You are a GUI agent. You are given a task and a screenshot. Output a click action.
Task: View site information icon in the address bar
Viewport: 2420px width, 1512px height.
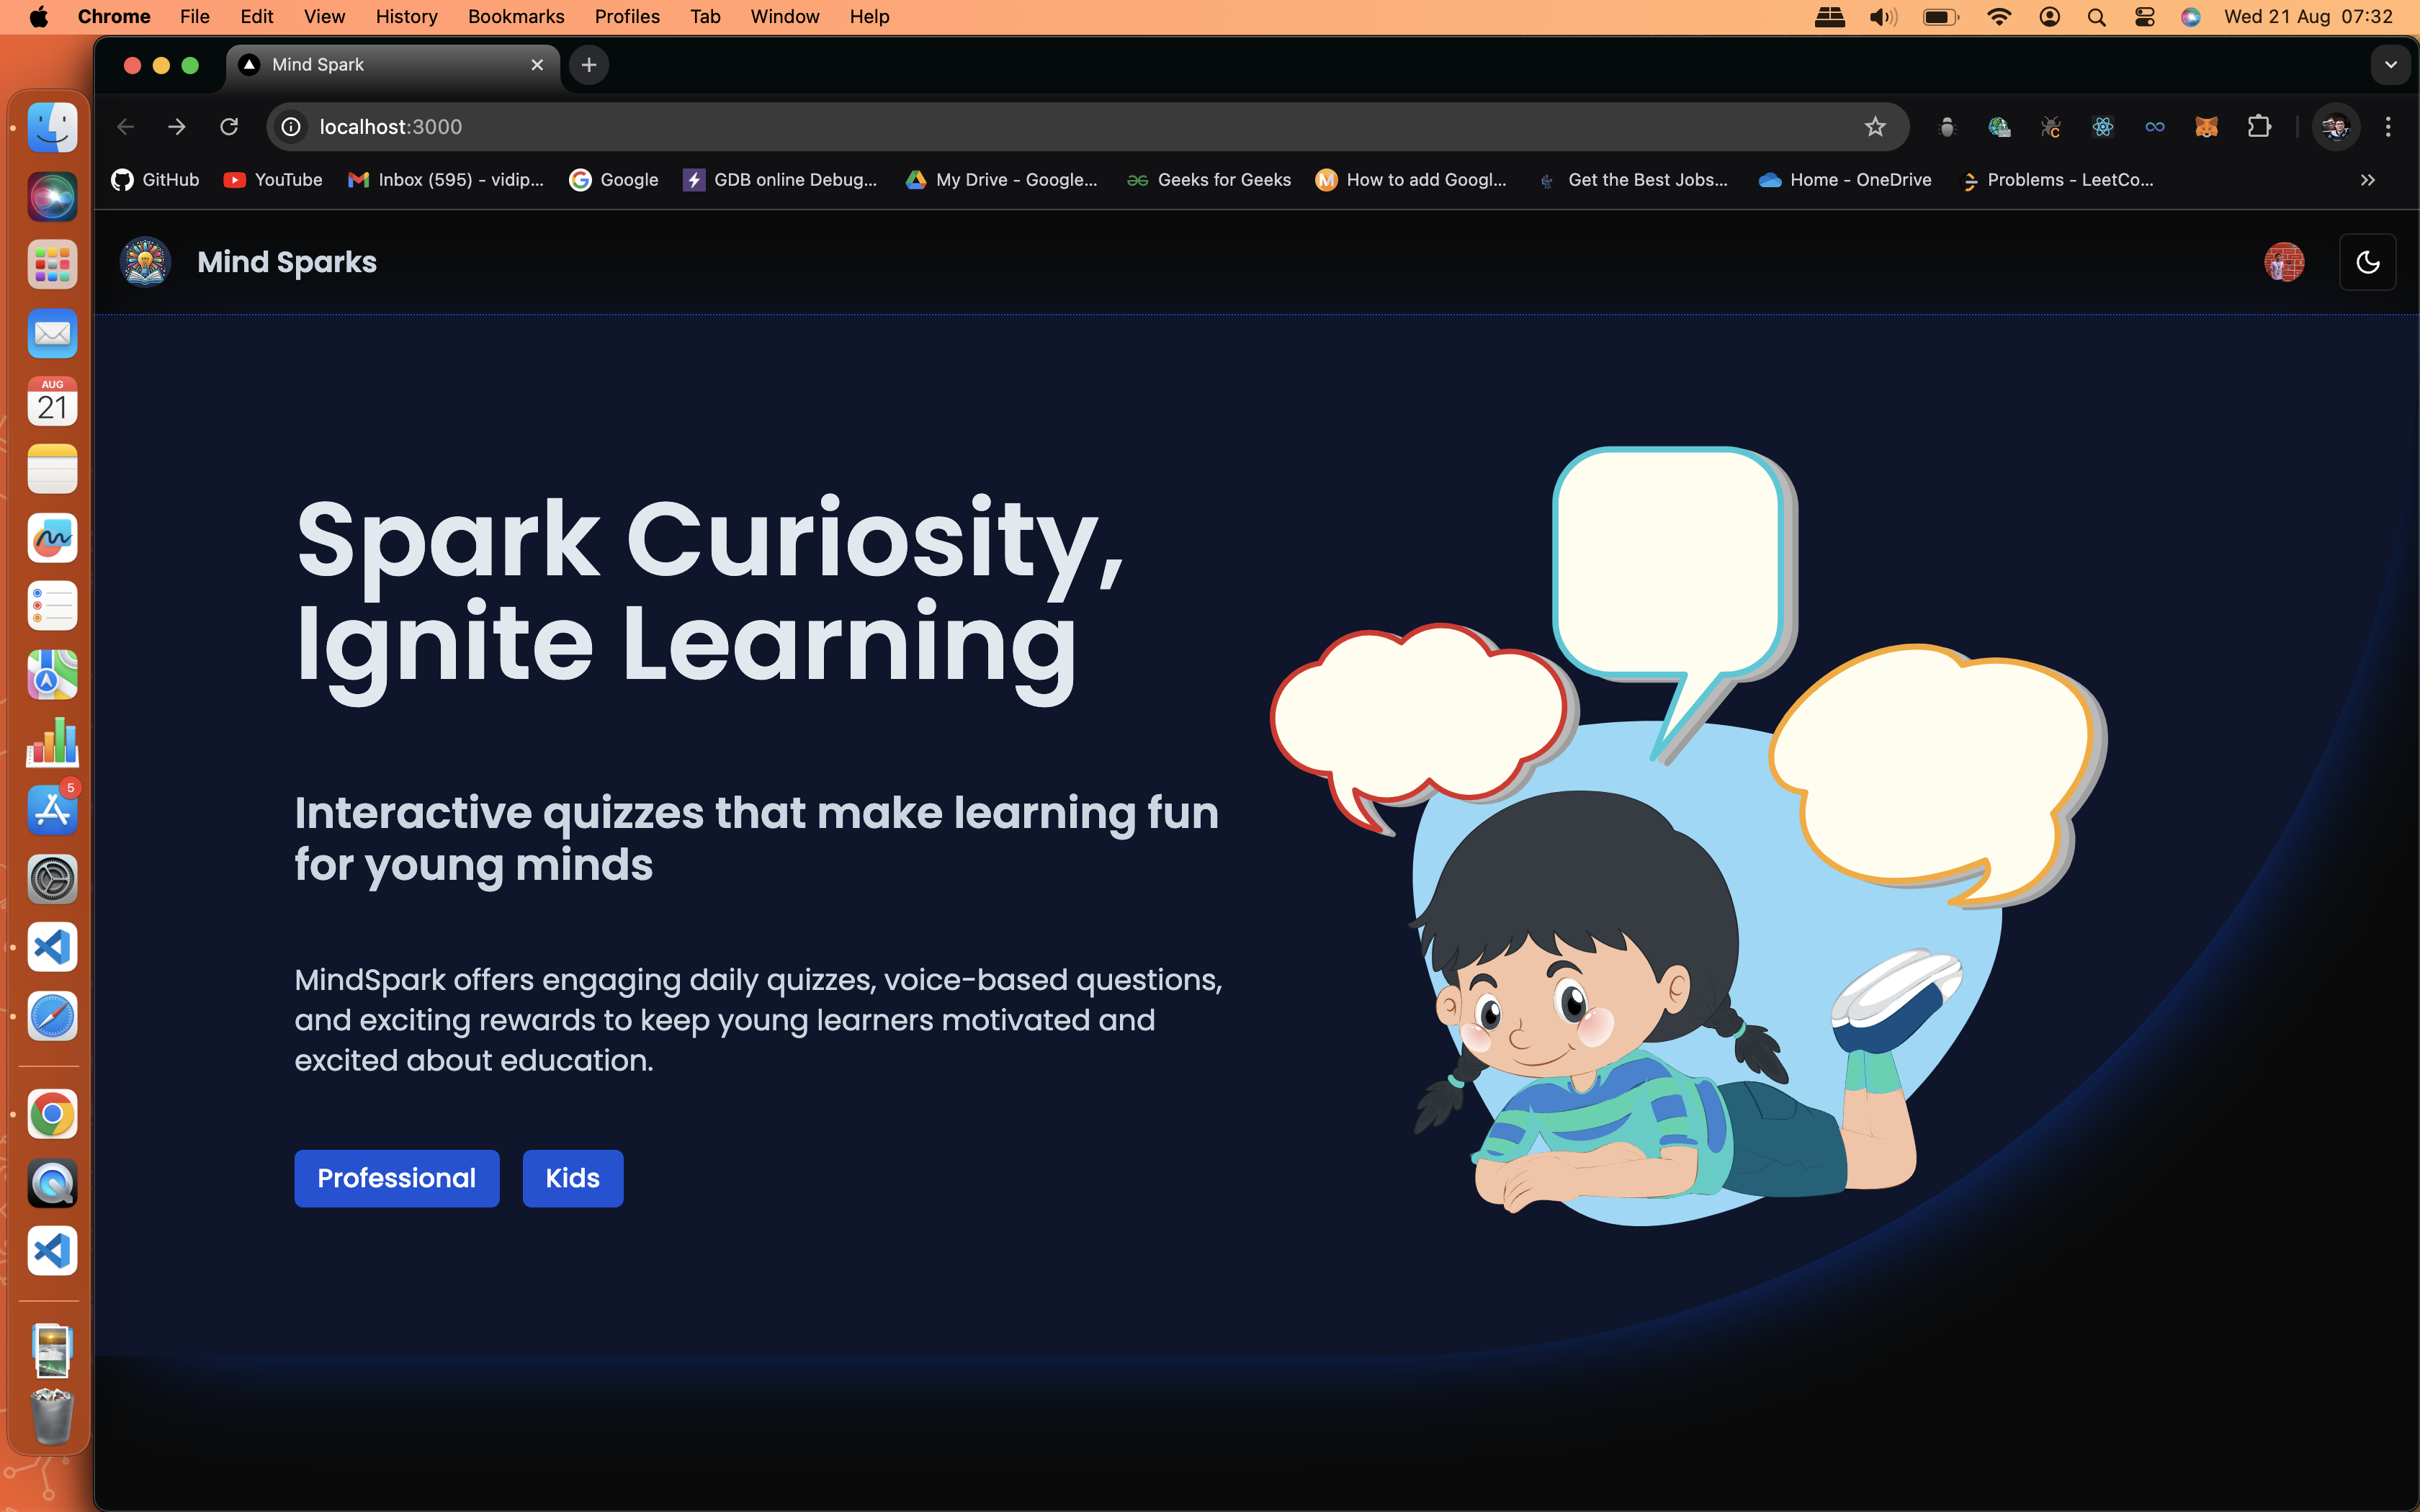point(291,127)
